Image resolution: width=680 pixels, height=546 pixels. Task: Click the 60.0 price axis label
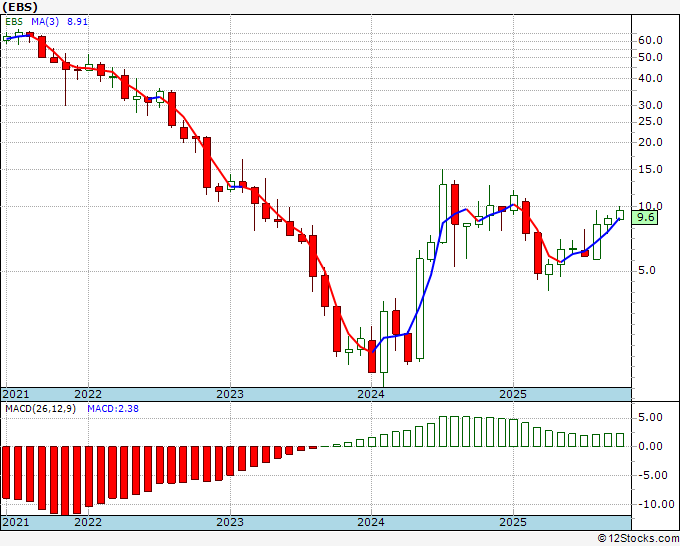tap(651, 40)
